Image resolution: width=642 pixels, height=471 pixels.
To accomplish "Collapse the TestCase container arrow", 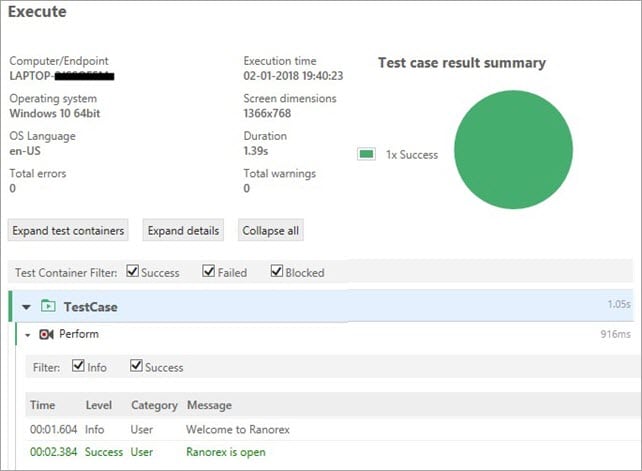I will coord(26,307).
